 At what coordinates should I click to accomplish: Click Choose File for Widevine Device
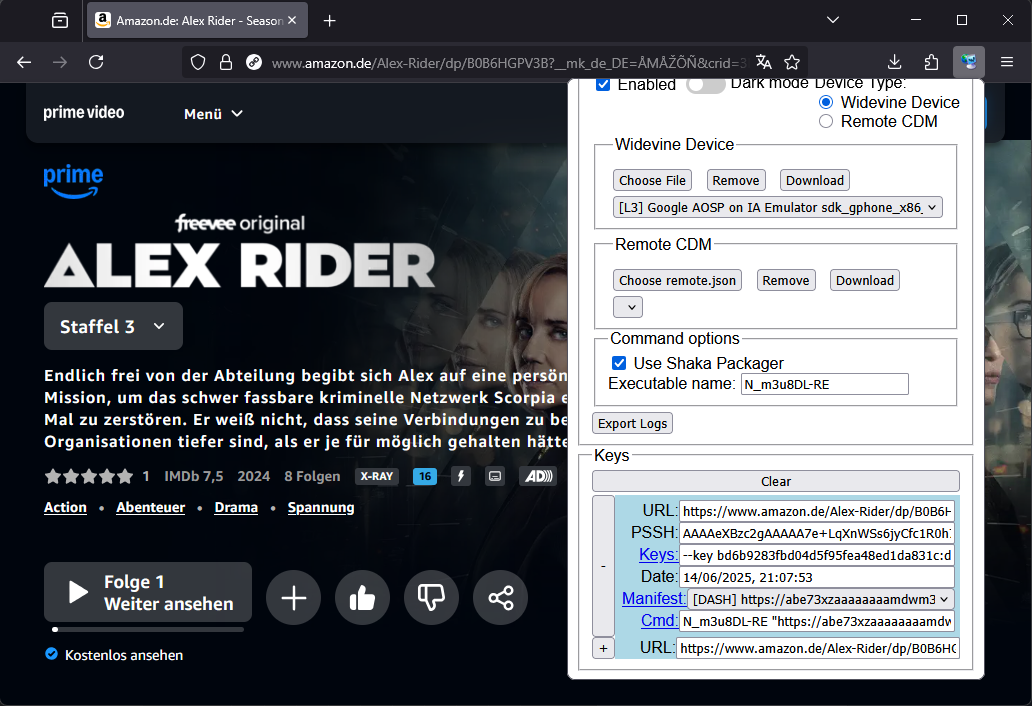pyautogui.click(x=652, y=180)
